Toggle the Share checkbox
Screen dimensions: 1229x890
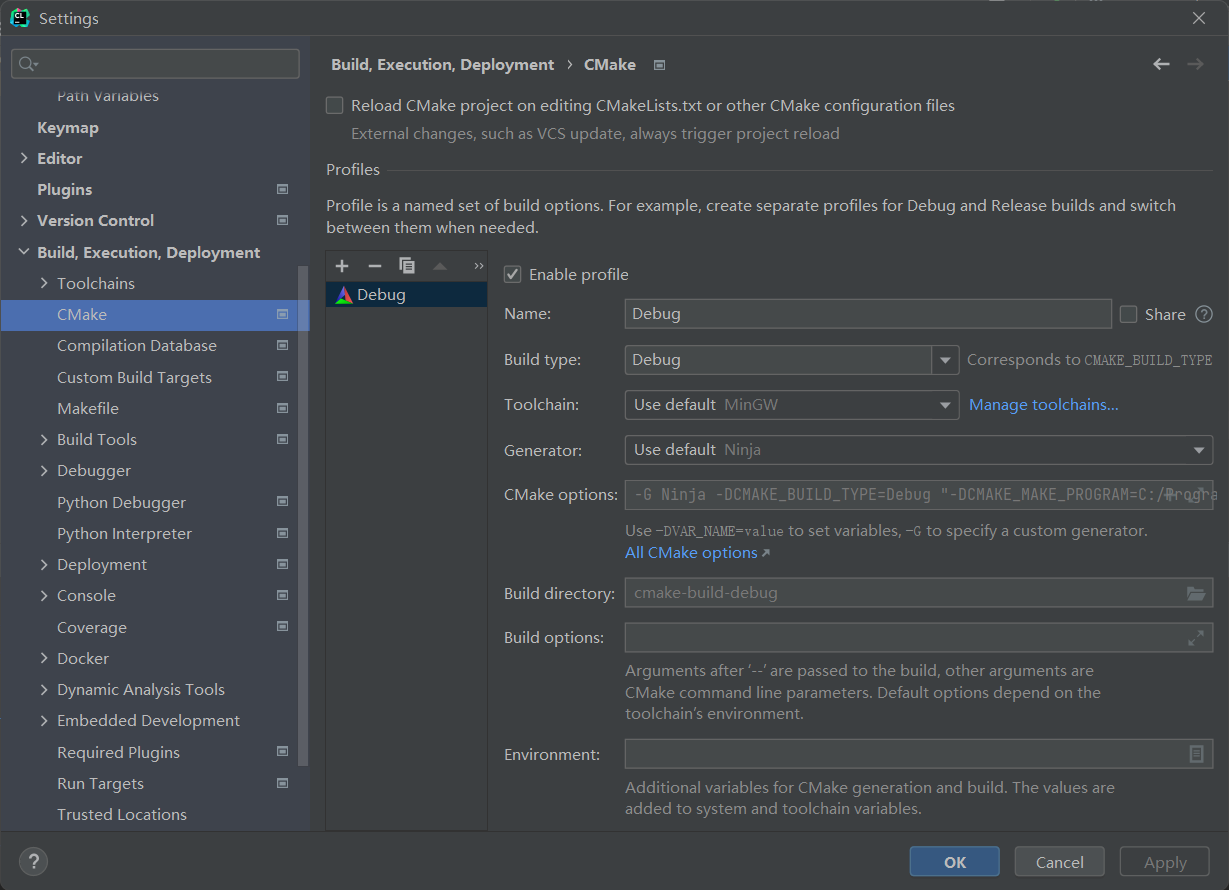click(1129, 314)
